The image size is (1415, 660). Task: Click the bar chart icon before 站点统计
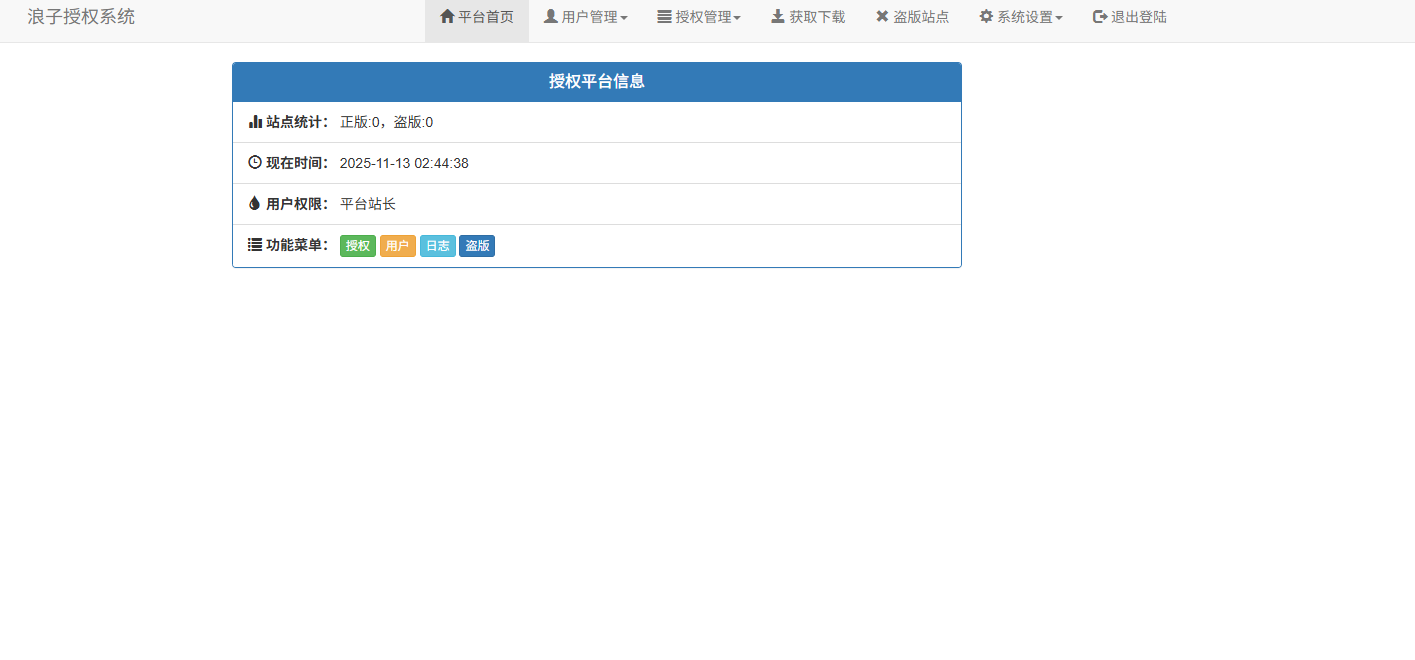255,121
